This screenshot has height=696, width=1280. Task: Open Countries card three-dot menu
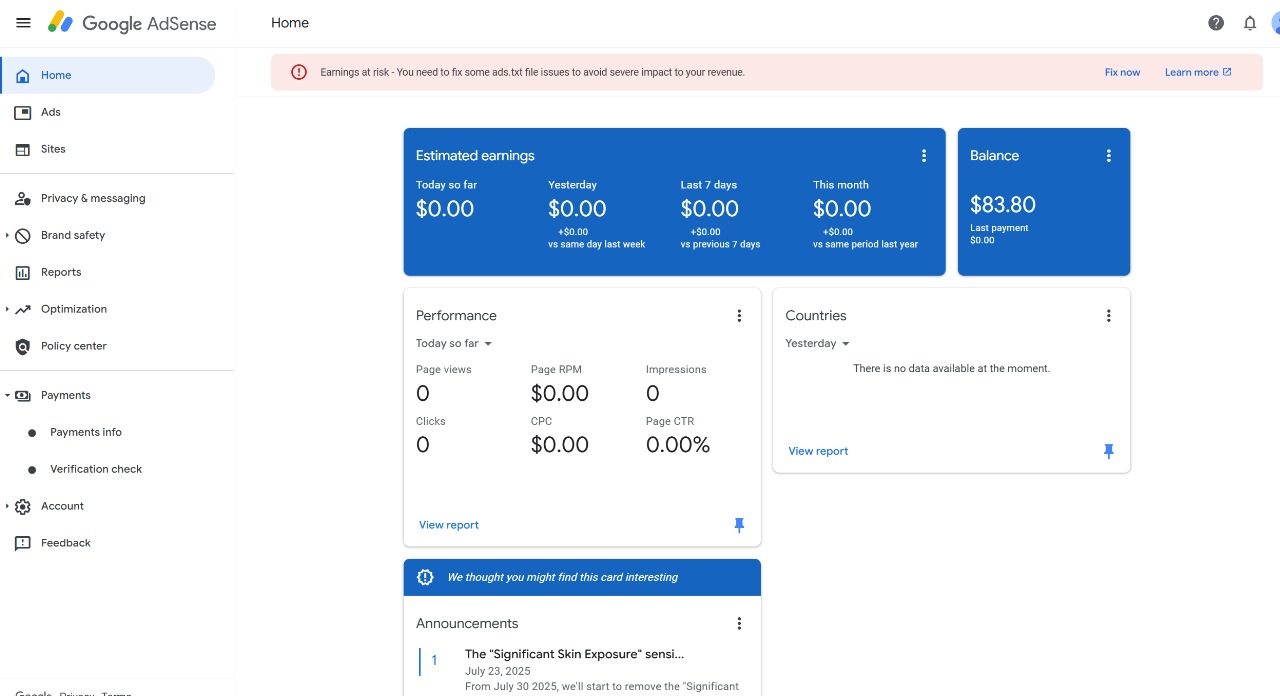tap(1108, 316)
